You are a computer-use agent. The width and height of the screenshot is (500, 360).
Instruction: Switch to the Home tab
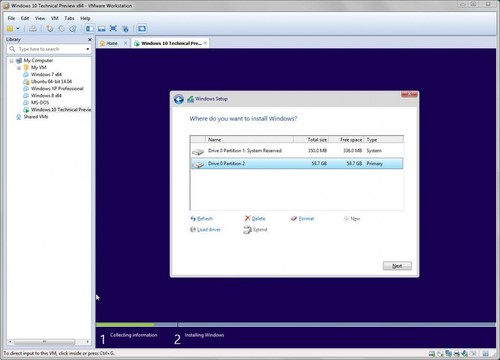point(112,43)
